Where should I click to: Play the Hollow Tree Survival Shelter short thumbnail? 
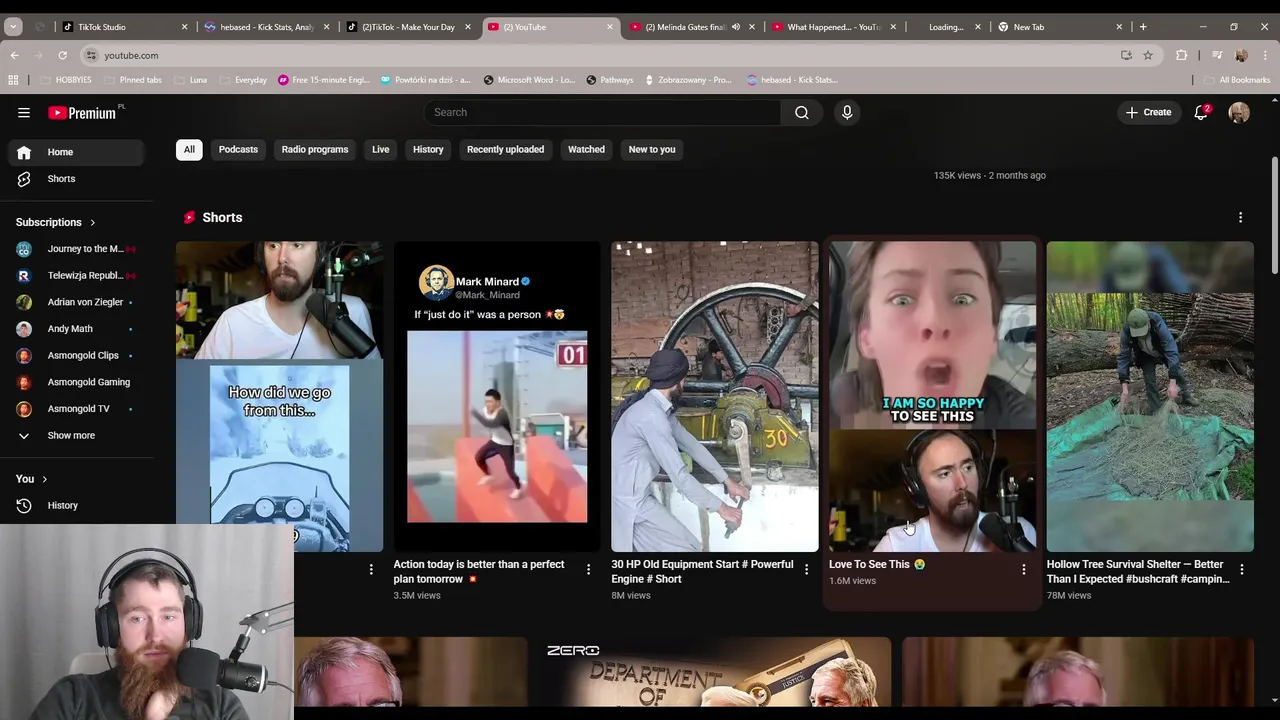tap(1150, 396)
